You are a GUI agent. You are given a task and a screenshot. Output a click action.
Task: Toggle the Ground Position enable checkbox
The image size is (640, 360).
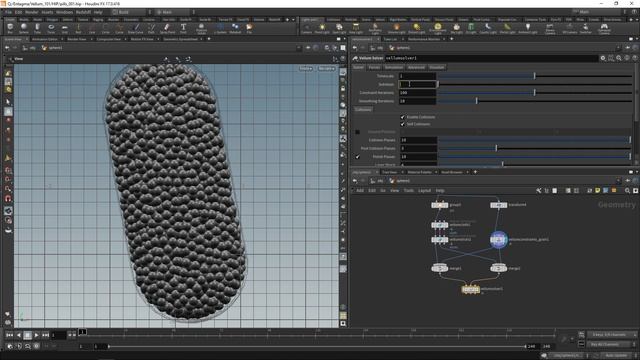(x=358, y=132)
